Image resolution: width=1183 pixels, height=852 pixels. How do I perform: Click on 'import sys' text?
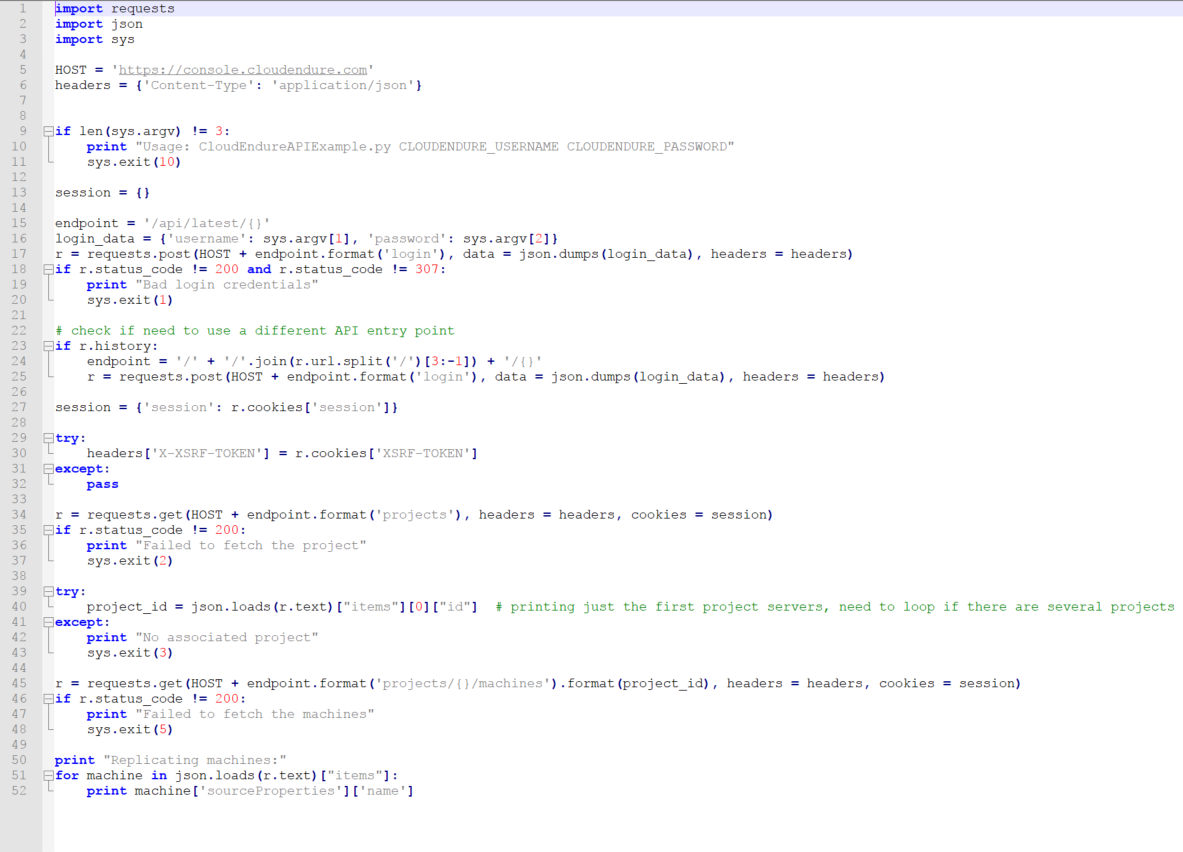click(x=94, y=39)
